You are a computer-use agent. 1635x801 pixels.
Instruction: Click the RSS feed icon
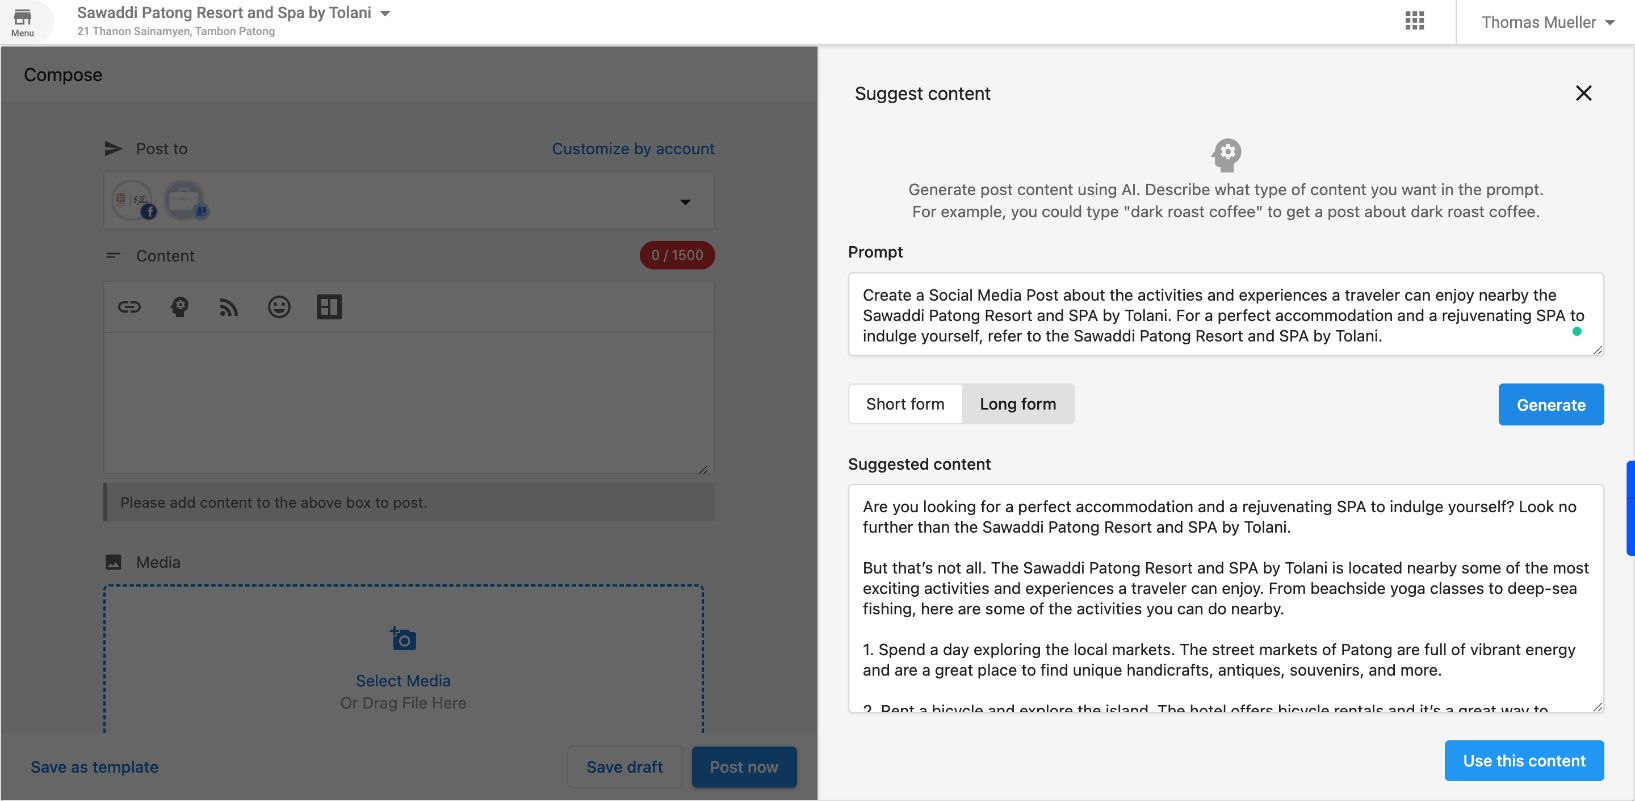click(x=229, y=308)
